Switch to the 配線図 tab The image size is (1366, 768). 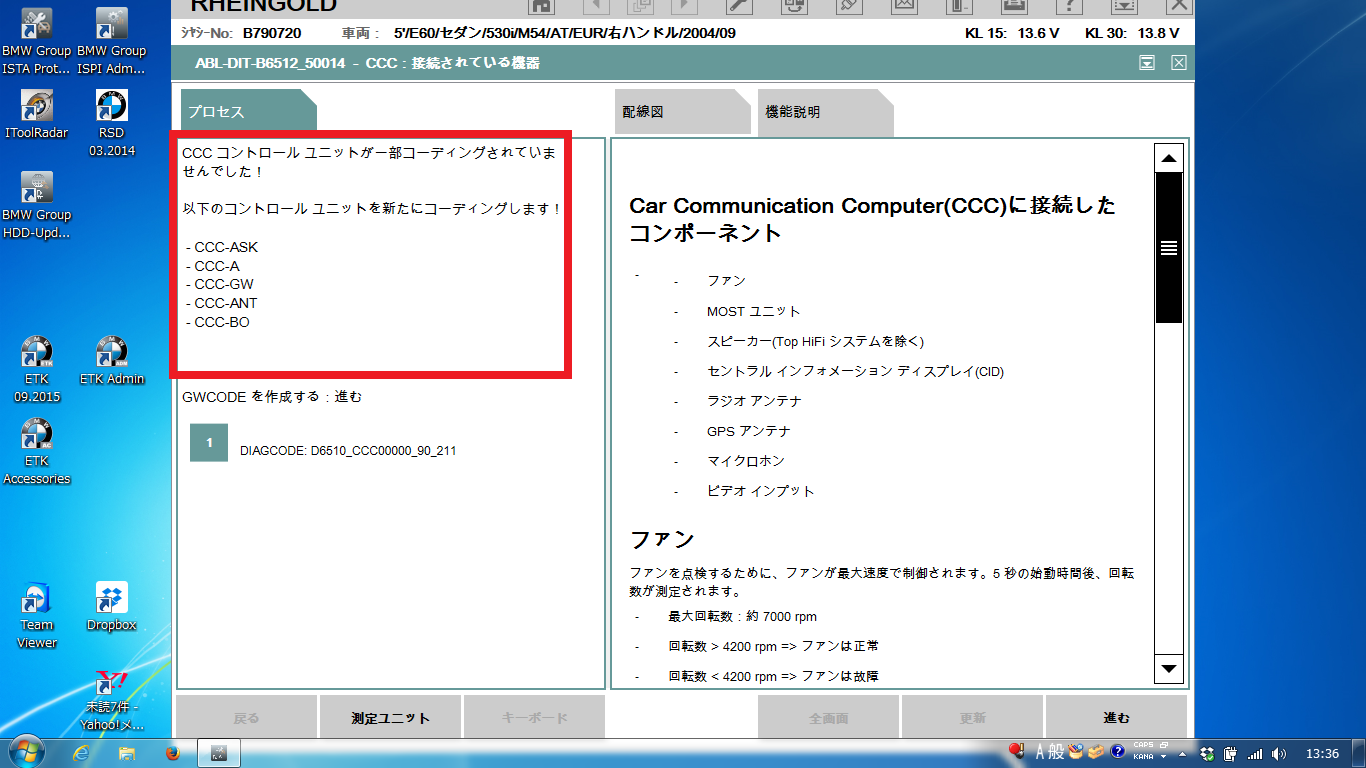(x=682, y=111)
